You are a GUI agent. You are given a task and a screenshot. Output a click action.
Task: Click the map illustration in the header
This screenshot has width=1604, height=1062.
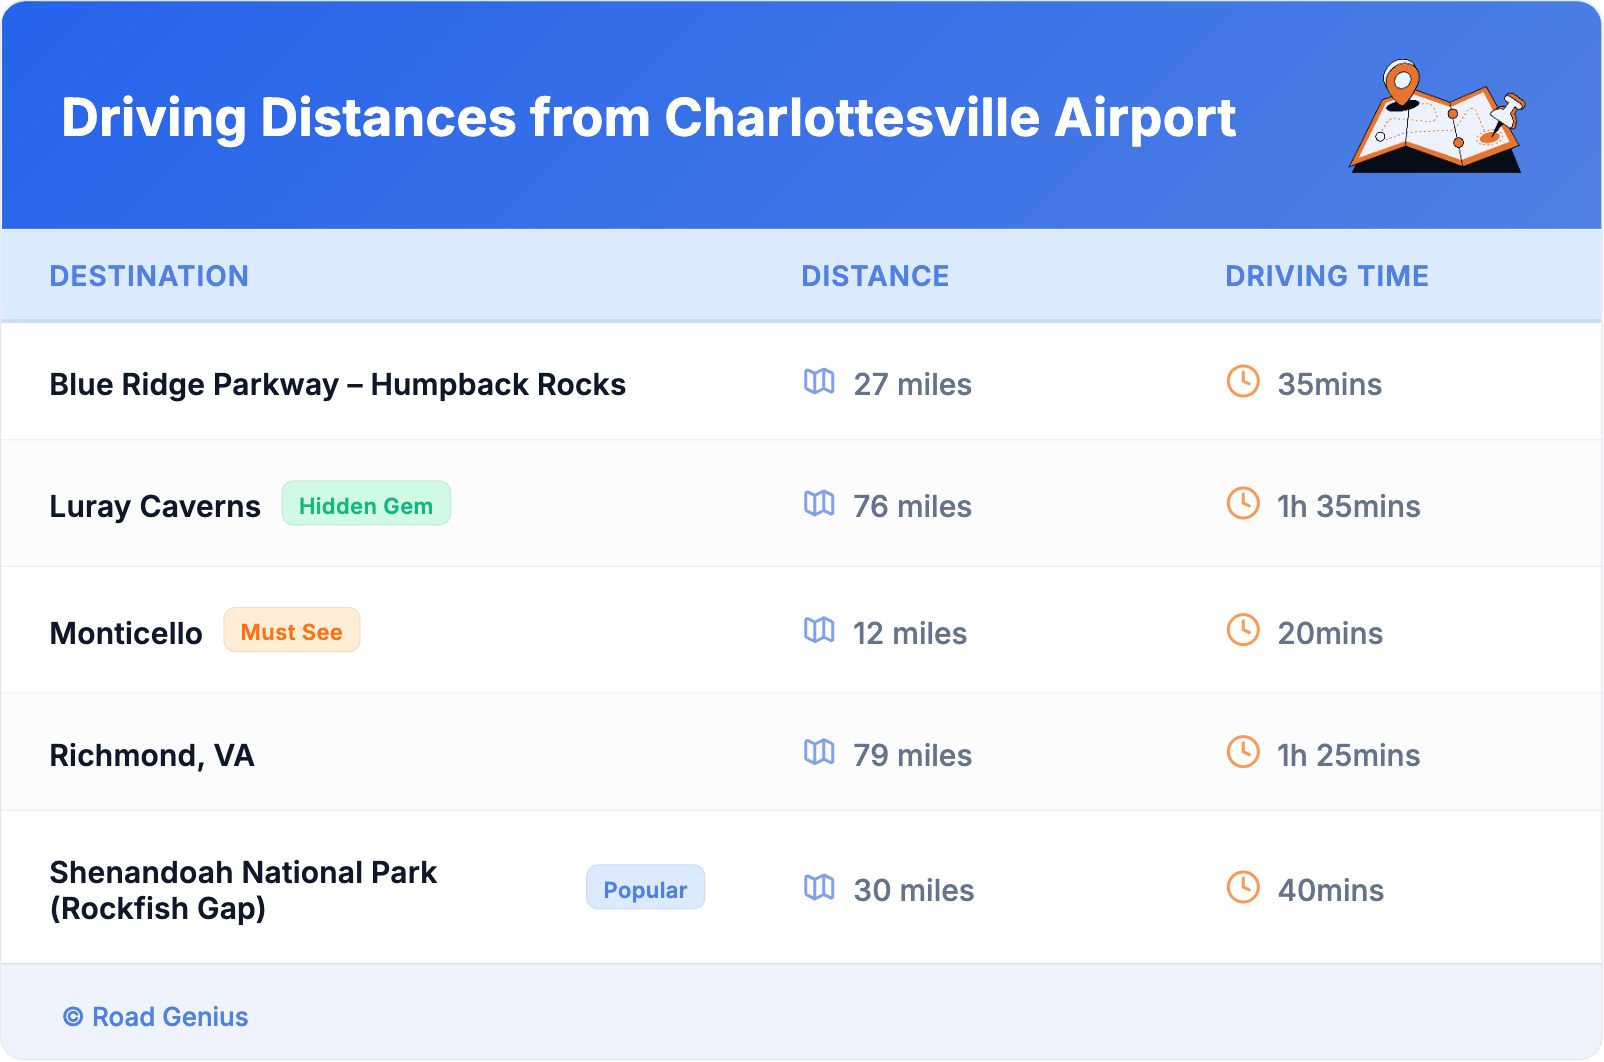click(1438, 117)
